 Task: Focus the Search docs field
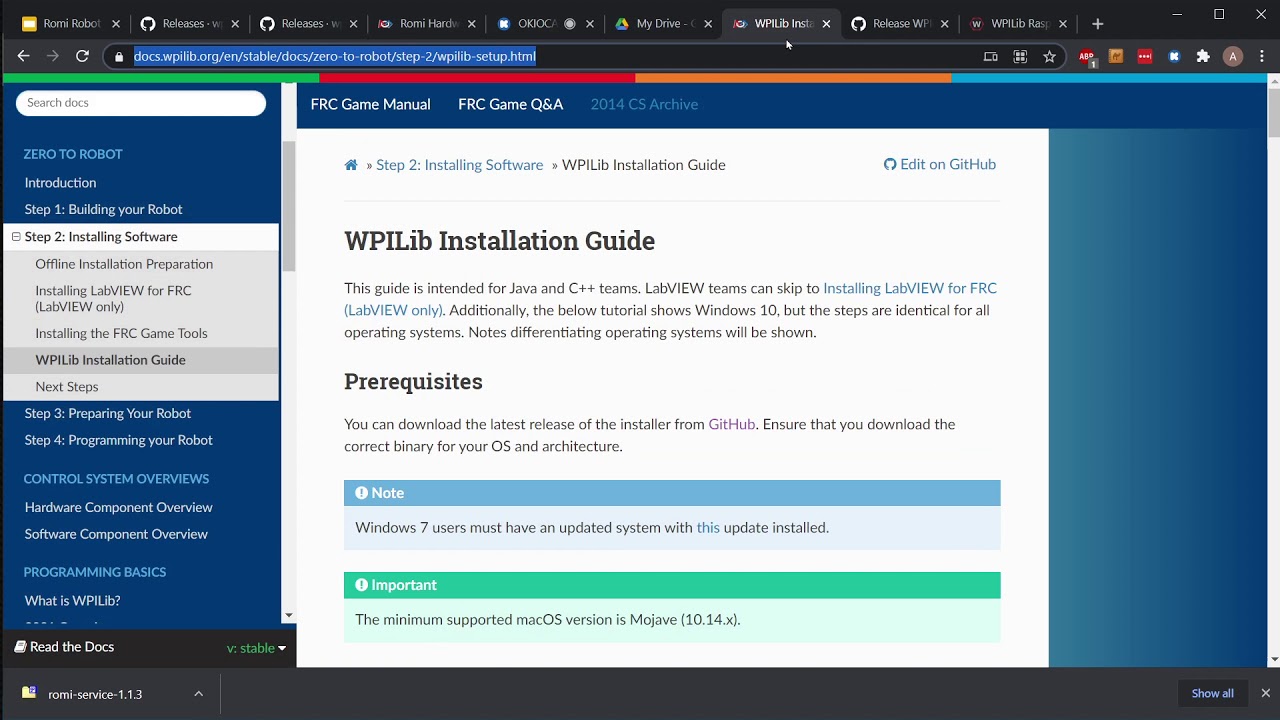point(141,103)
